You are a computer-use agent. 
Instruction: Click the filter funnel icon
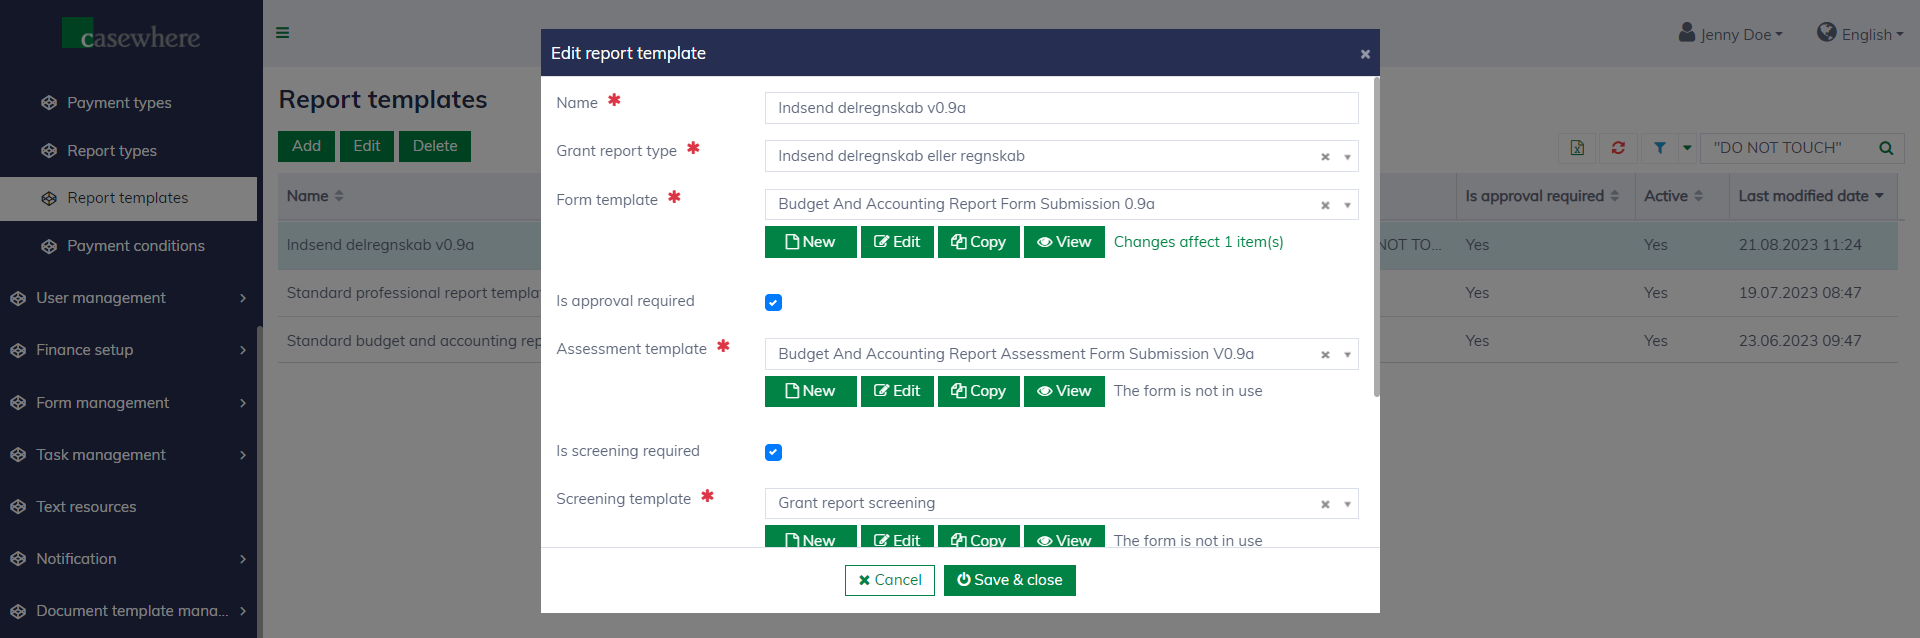1660,148
